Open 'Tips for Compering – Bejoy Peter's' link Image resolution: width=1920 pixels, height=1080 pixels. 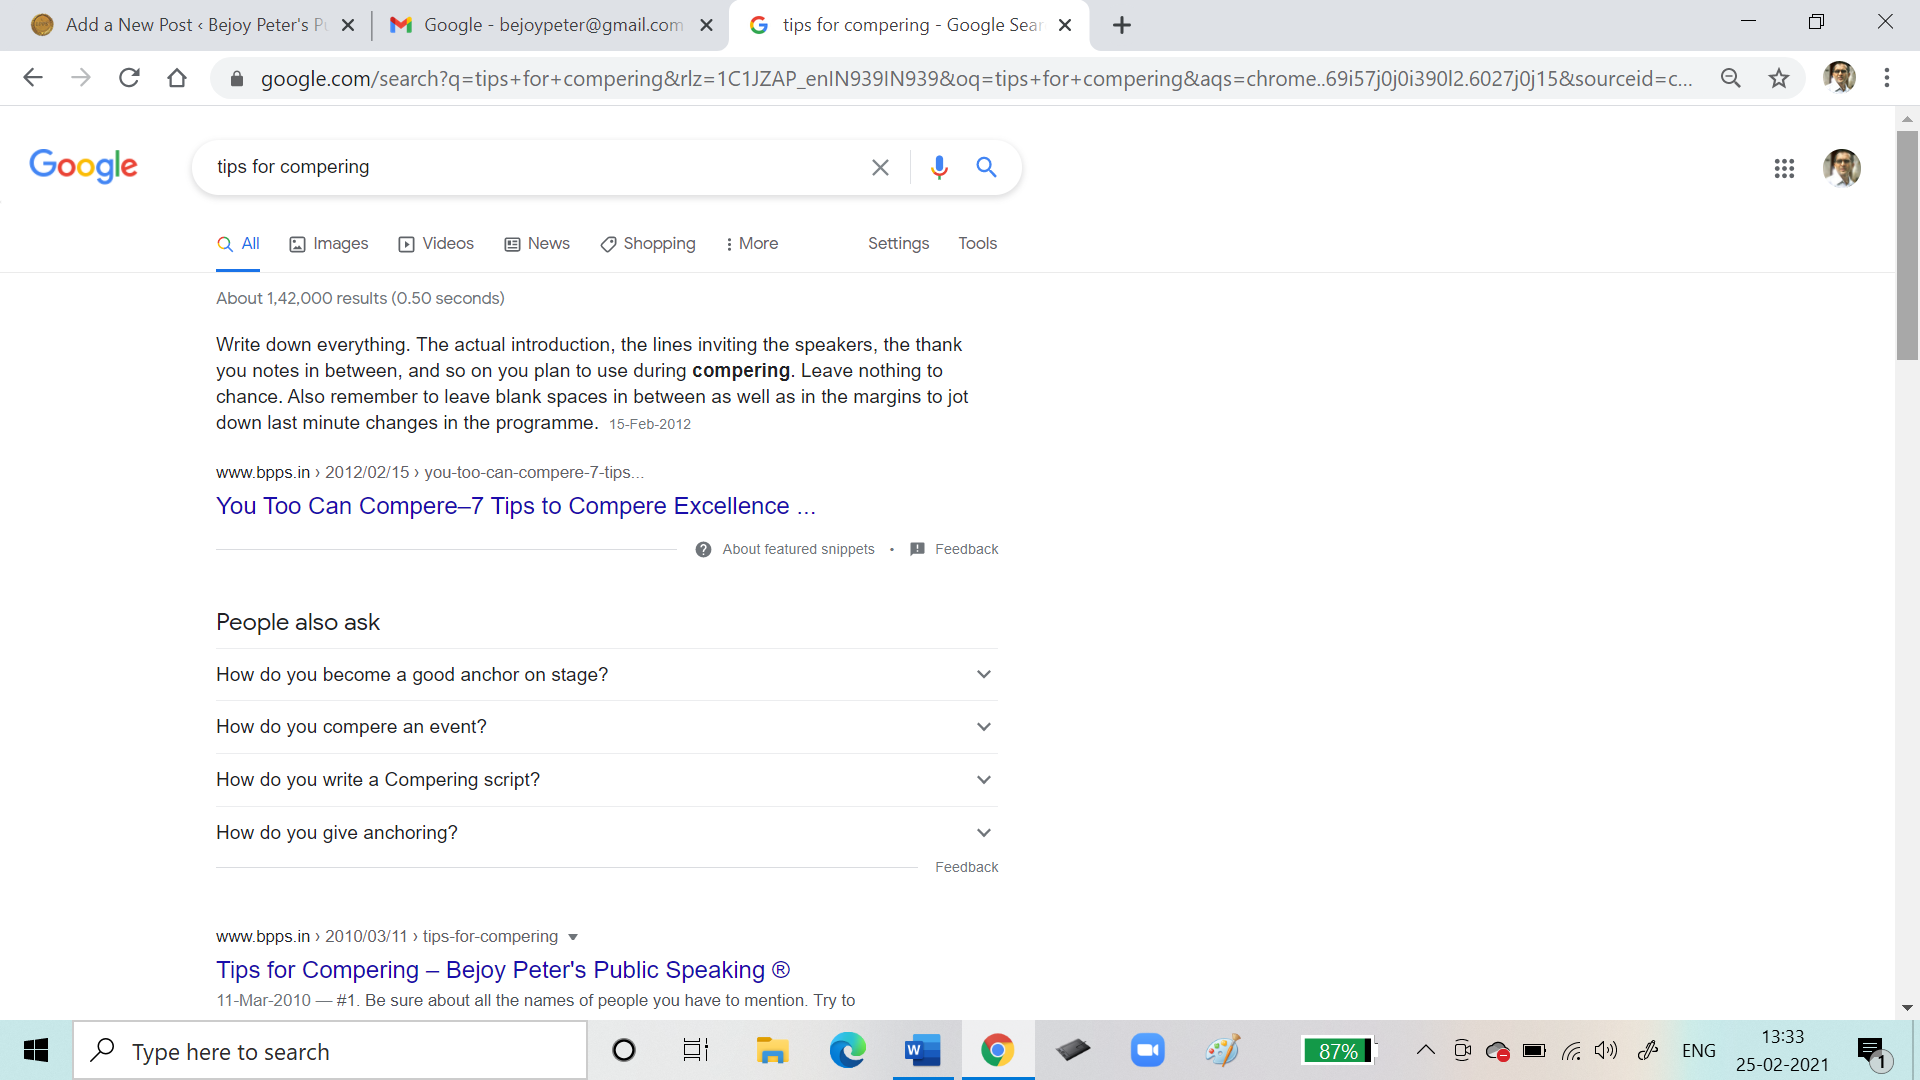501,969
